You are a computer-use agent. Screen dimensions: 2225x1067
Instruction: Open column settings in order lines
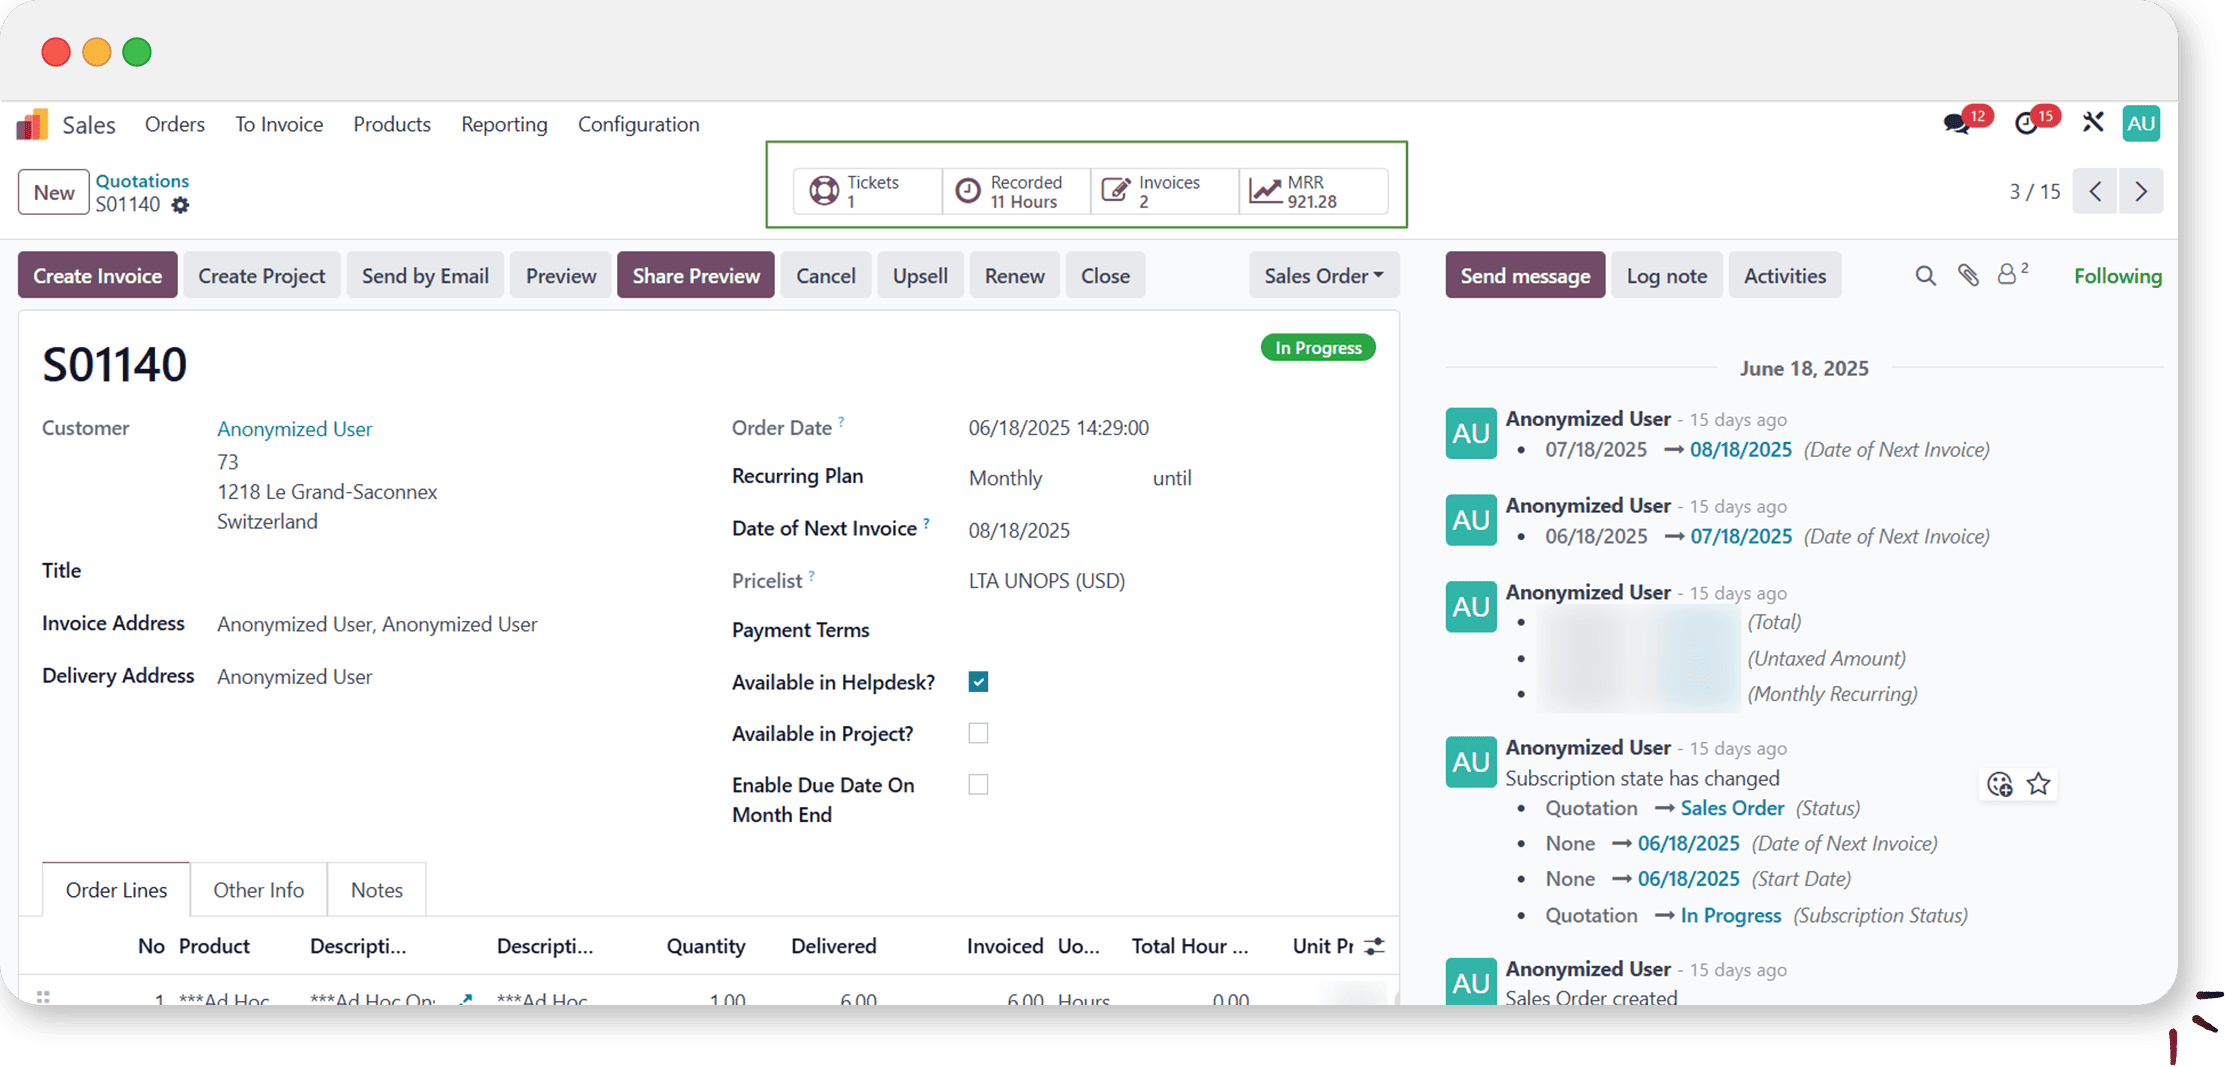point(1375,946)
